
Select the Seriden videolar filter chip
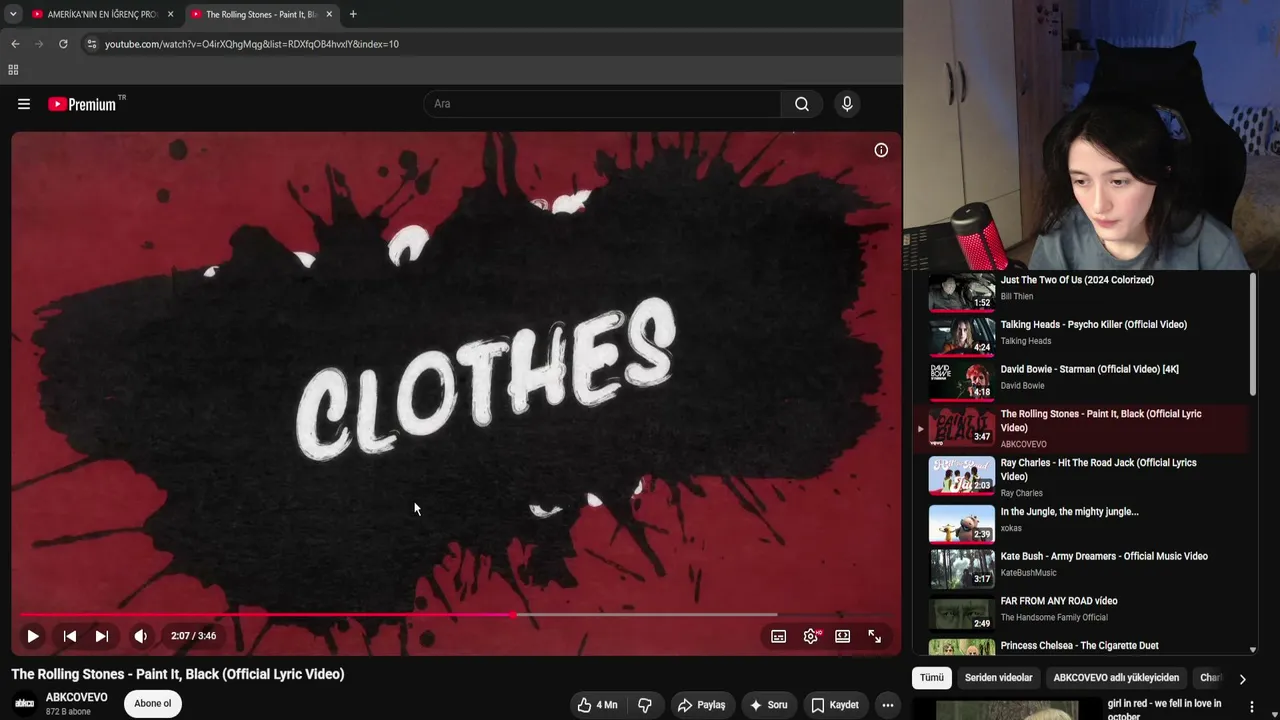tap(999, 678)
